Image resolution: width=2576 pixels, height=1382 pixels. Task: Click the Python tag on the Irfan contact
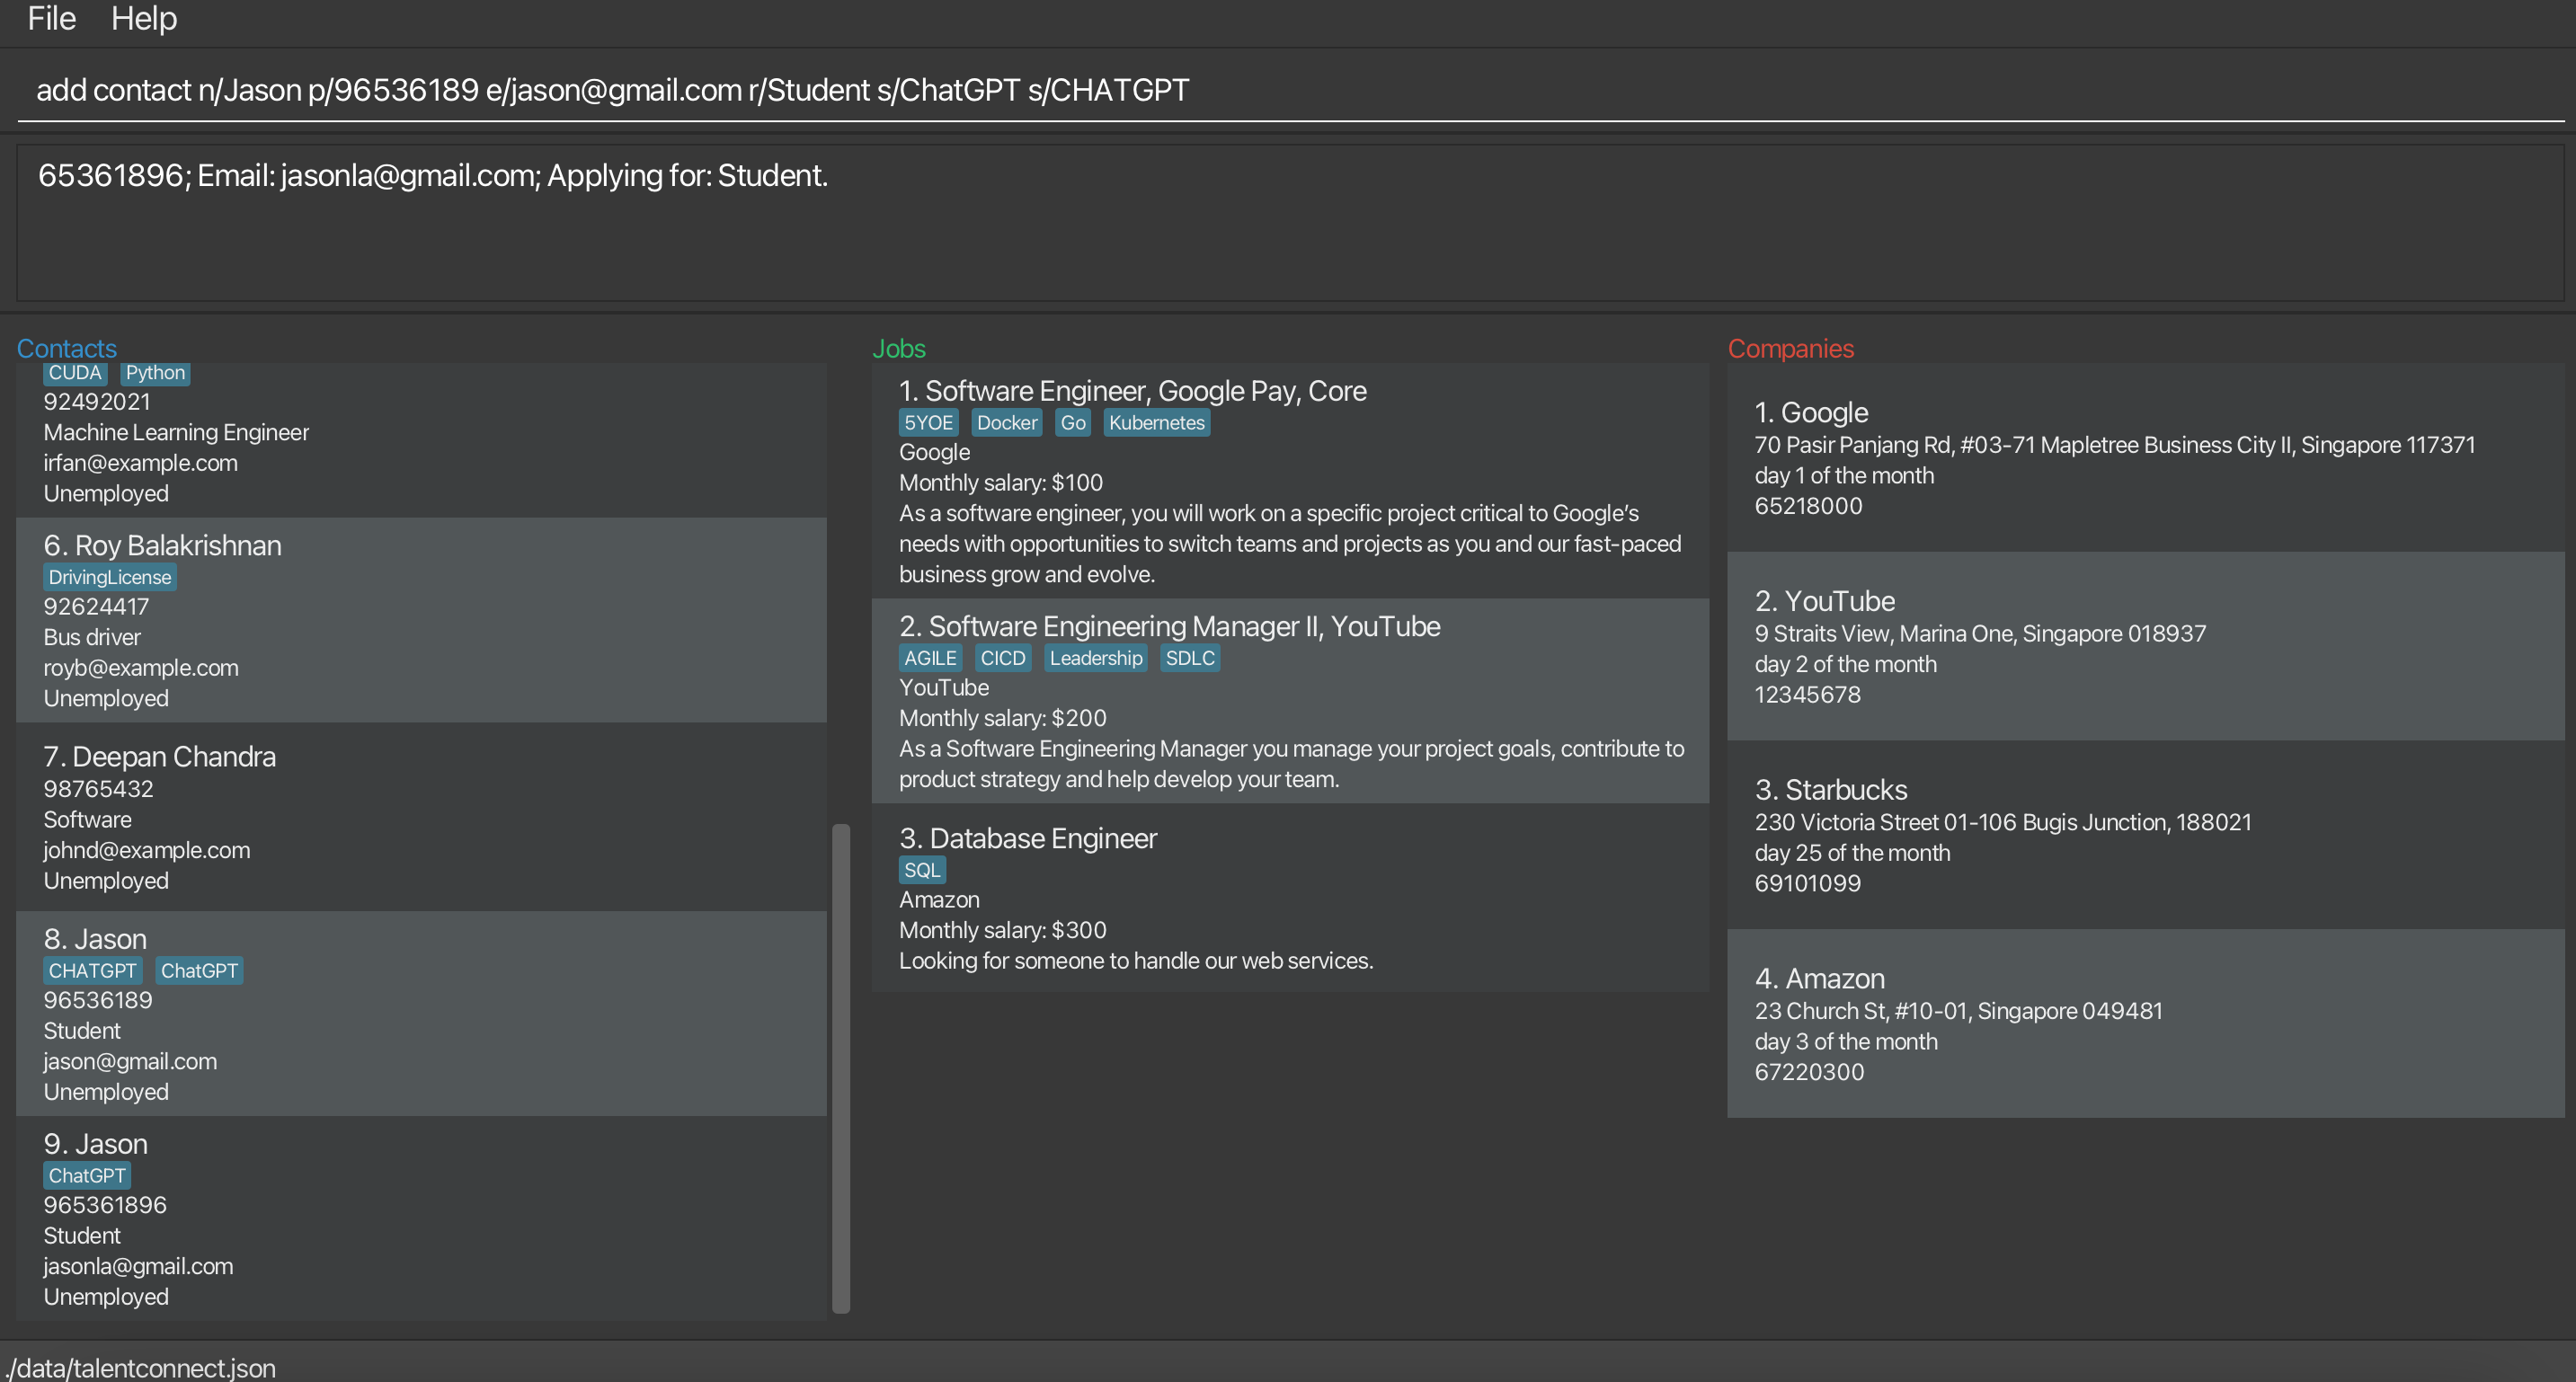point(155,373)
